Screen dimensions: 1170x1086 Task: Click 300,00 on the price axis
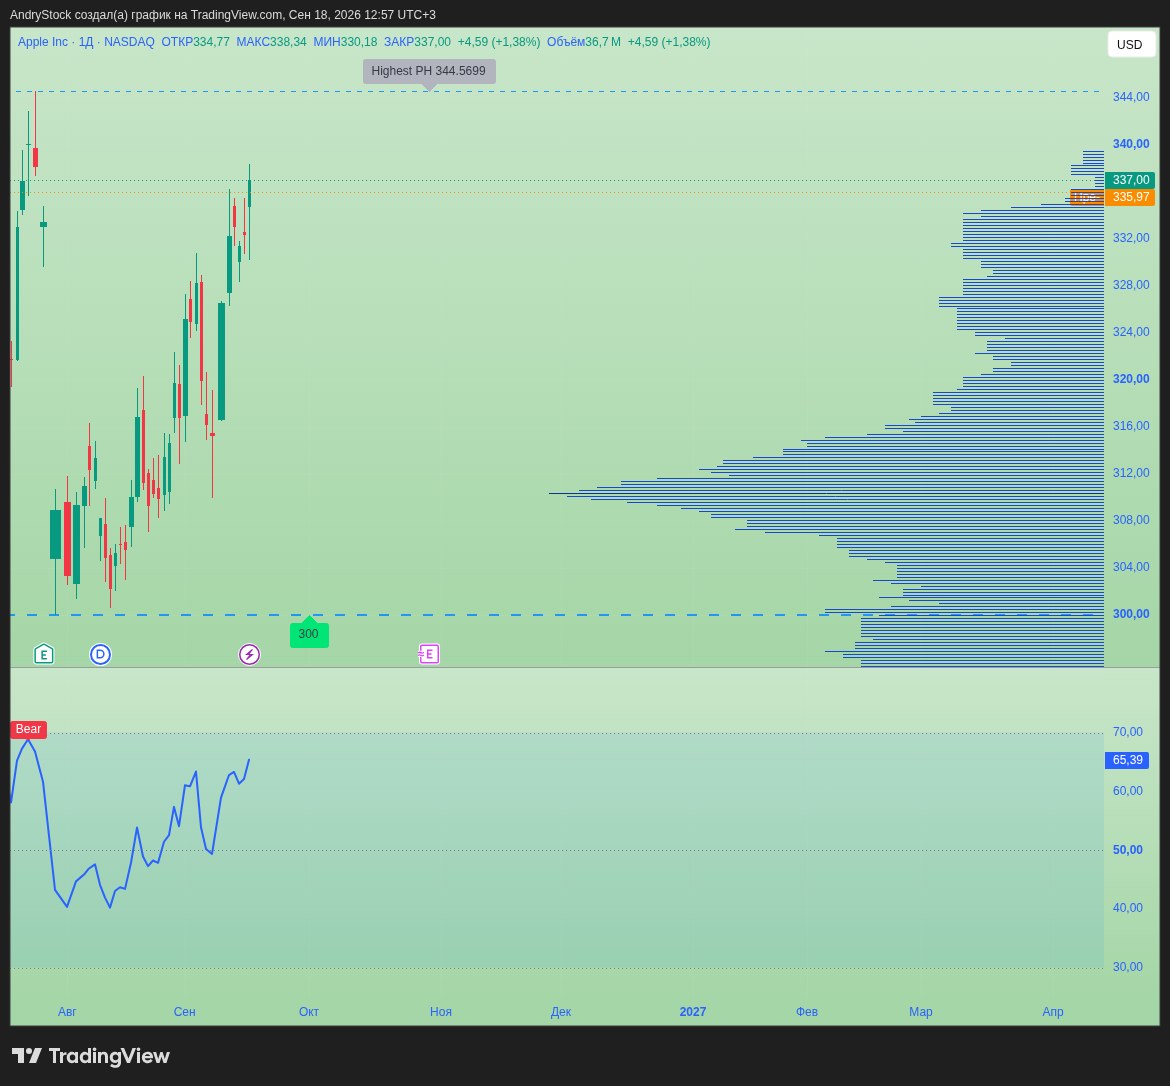pyautogui.click(x=1131, y=614)
